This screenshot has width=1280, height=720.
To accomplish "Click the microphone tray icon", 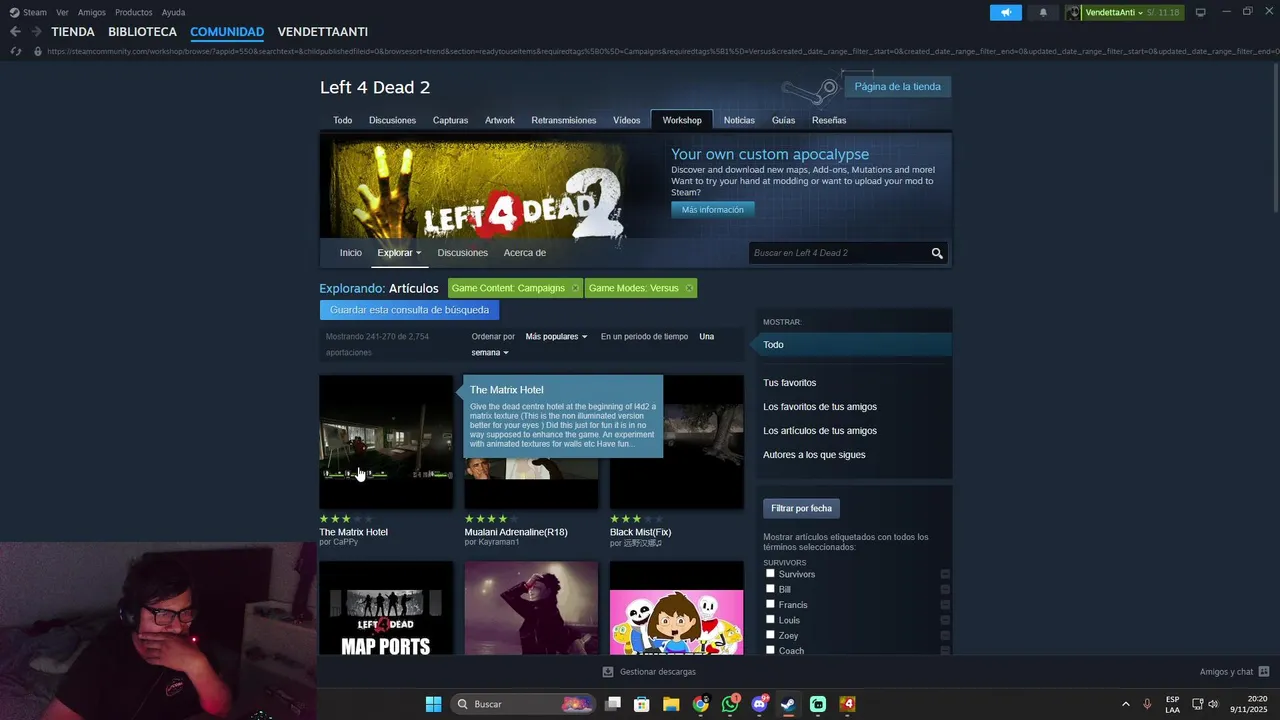I will pos(1147,704).
